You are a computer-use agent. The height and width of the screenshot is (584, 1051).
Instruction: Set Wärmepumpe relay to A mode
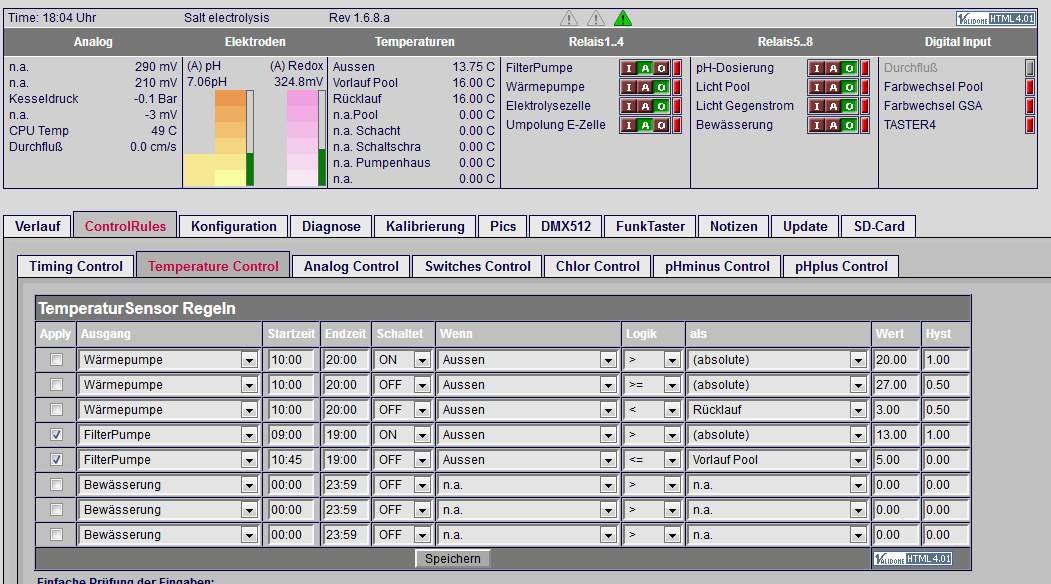(x=645, y=87)
